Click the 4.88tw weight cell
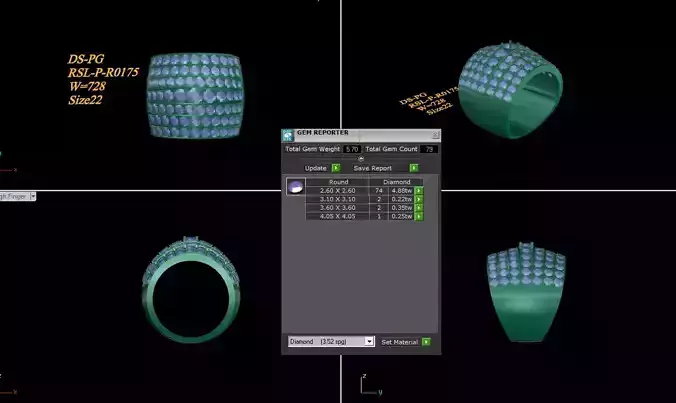This screenshot has width=676, height=403. tap(401, 191)
